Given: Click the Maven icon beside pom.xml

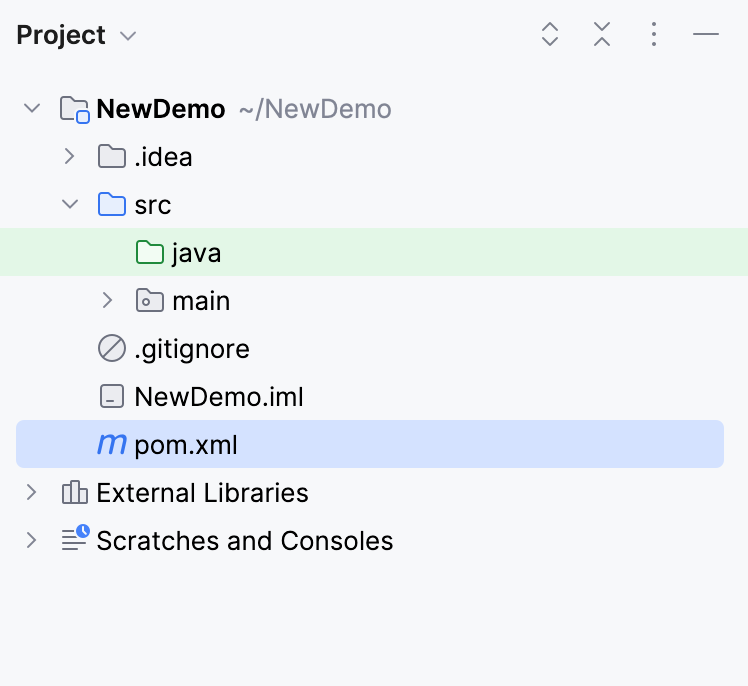Looking at the screenshot, I should [x=111, y=445].
